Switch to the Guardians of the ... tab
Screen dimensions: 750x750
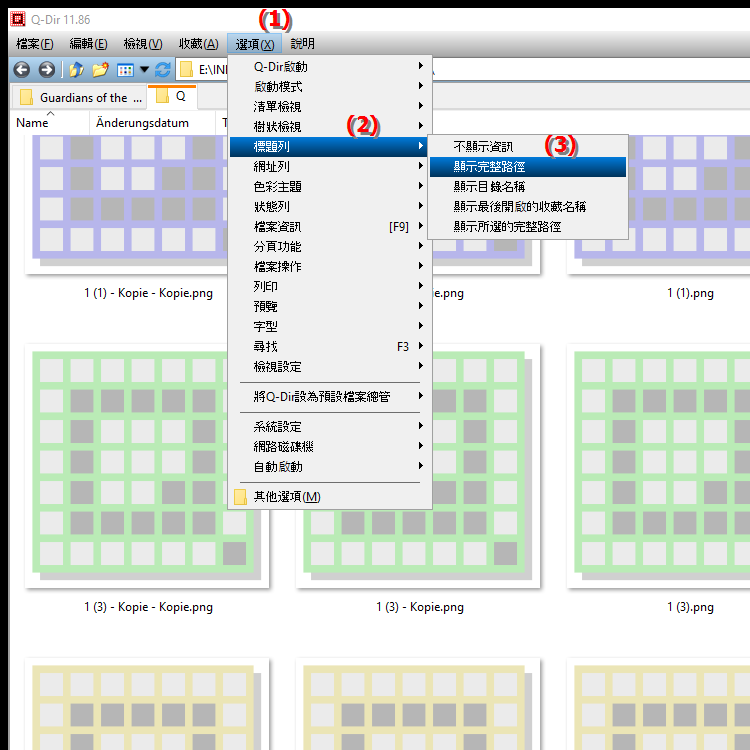pyautogui.click(x=78, y=98)
